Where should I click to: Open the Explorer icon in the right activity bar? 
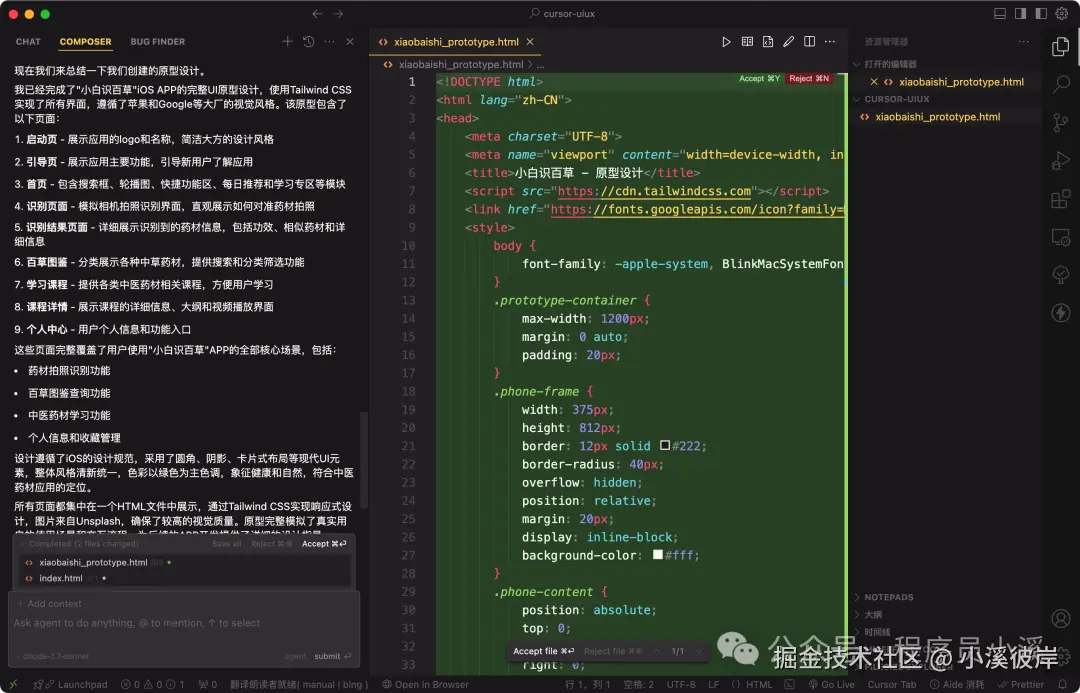coord(1060,46)
